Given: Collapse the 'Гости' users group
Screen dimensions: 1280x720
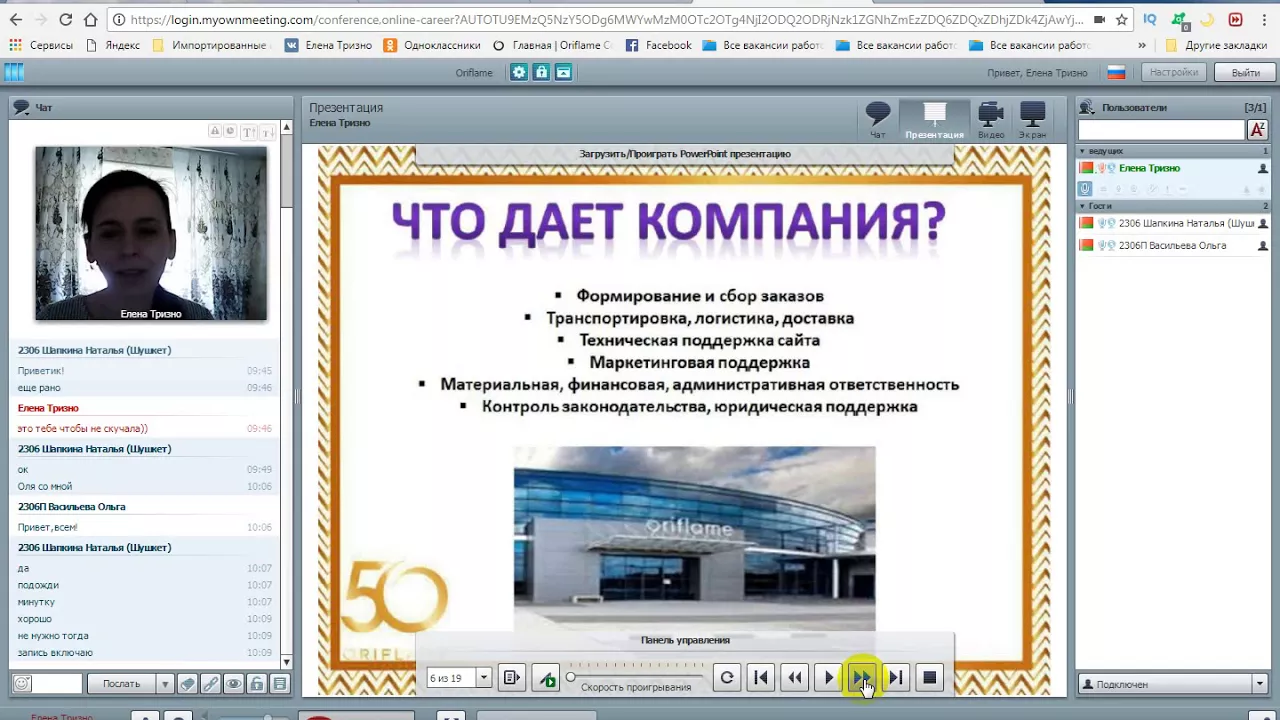Looking at the screenshot, I should [1082, 206].
